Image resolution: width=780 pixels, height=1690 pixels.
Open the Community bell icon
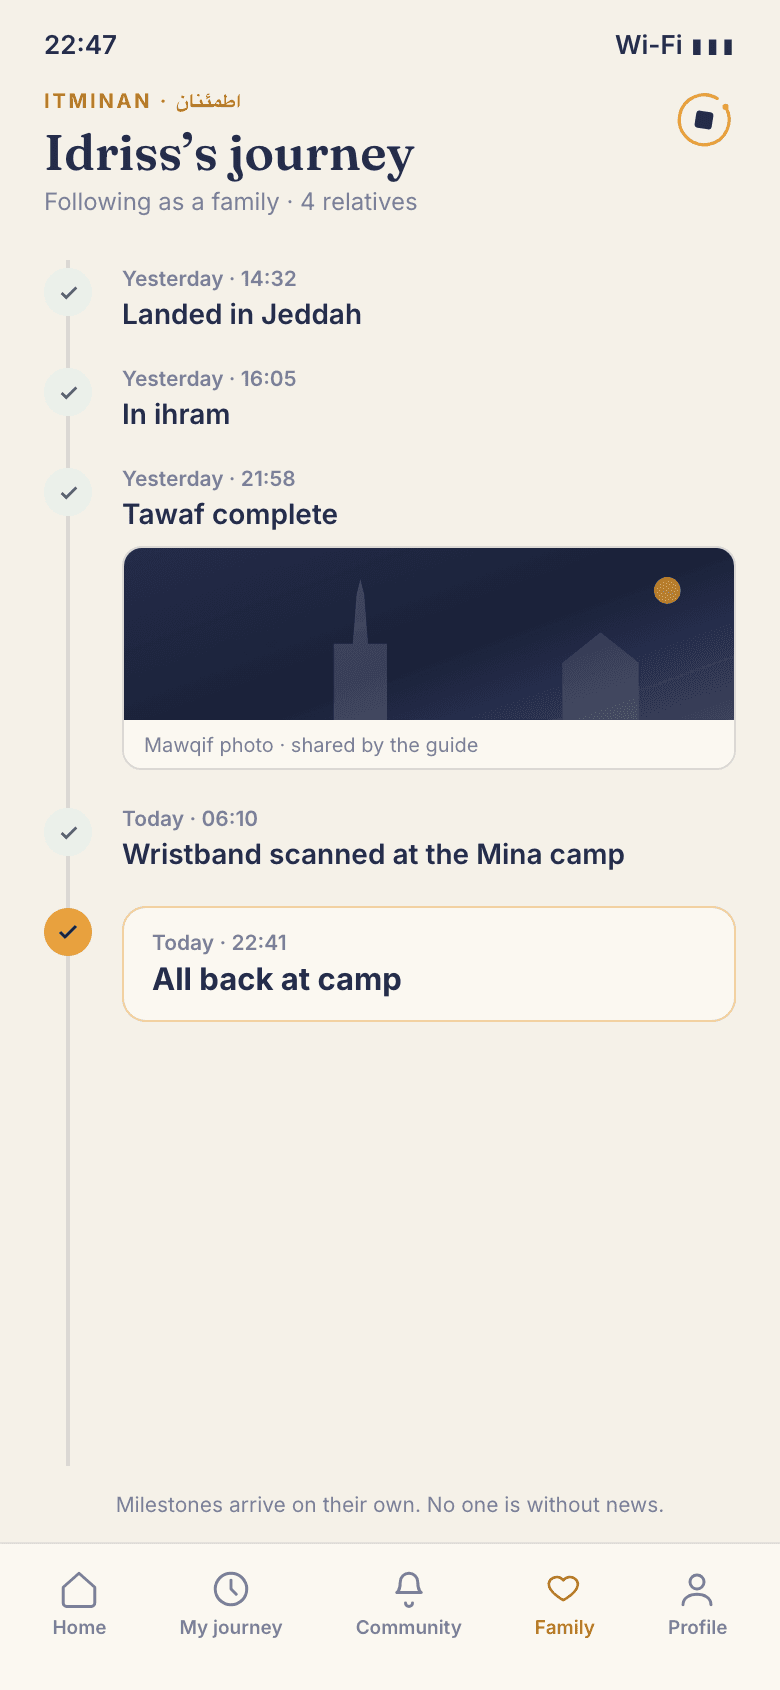point(409,1589)
